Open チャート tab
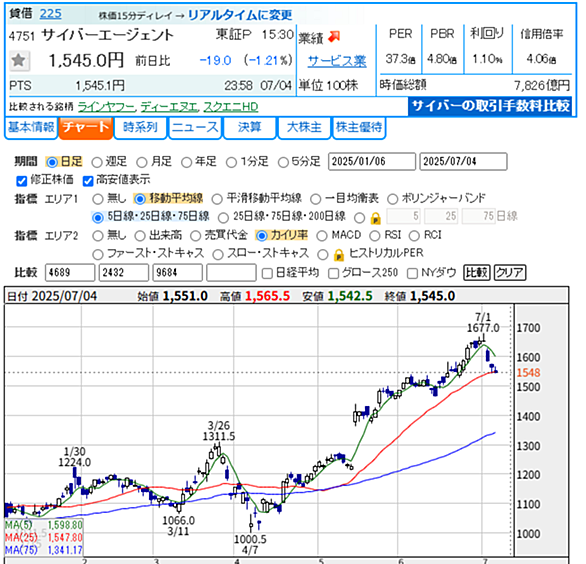This screenshot has height=564, width=586. tap(86, 128)
